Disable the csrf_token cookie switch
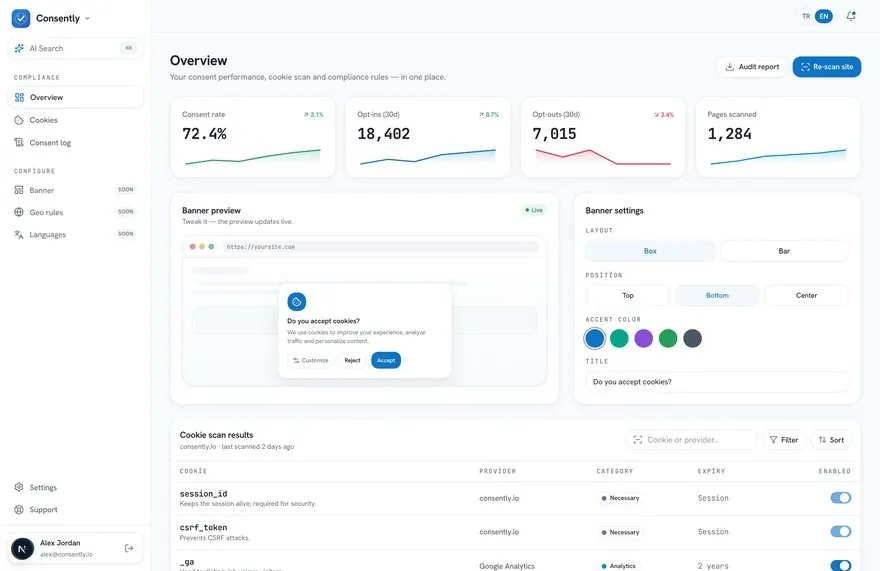 pyautogui.click(x=841, y=532)
